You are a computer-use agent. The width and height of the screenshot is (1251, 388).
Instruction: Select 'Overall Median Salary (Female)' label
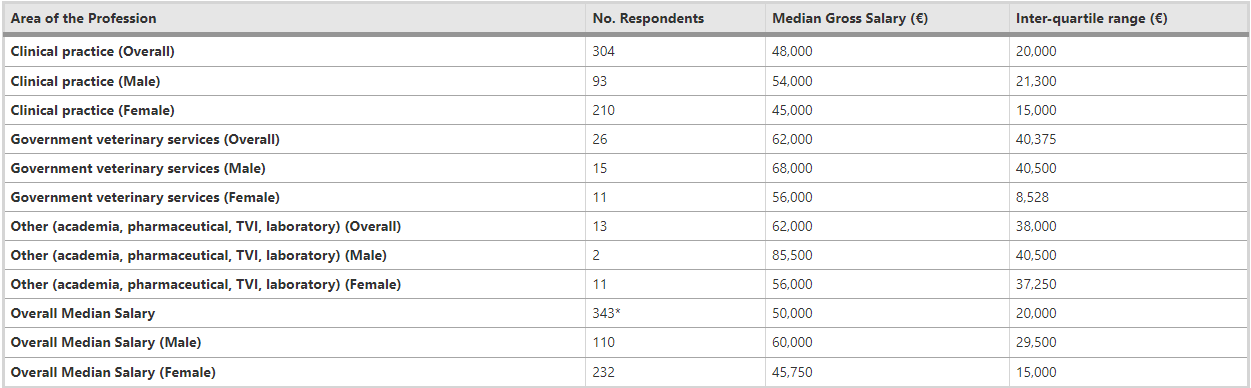point(113,372)
